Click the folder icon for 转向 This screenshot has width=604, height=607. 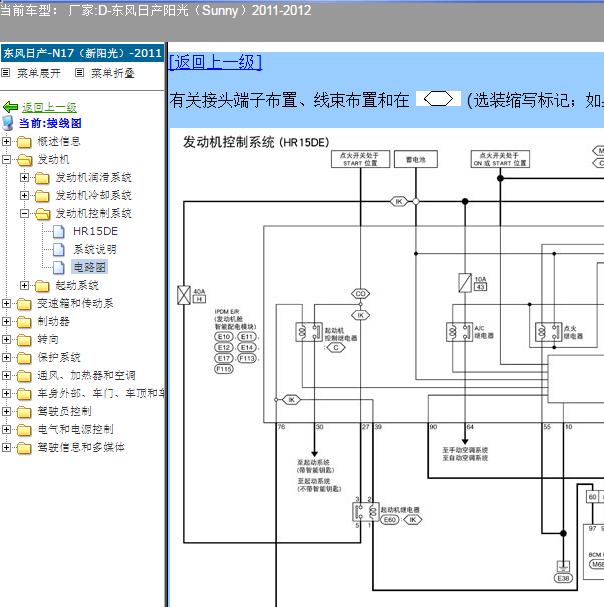tap(24, 340)
